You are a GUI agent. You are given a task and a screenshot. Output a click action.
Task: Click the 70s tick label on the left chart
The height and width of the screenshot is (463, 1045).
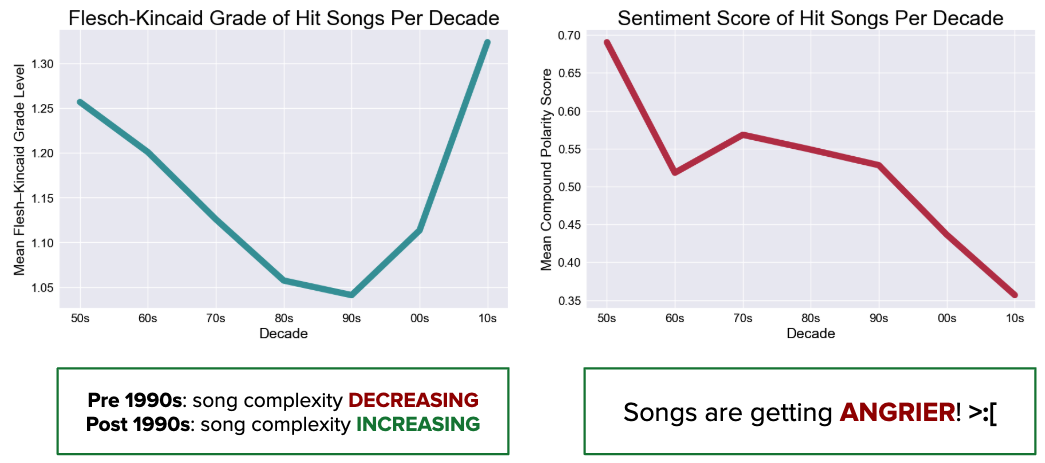[x=215, y=318]
